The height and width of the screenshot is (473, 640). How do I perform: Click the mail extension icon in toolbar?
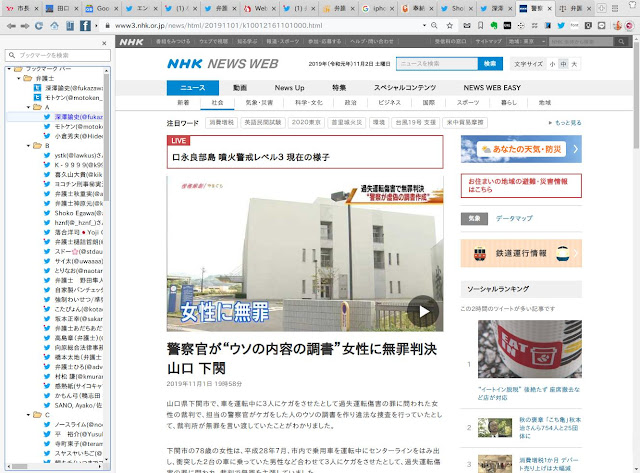[x=467, y=26]
